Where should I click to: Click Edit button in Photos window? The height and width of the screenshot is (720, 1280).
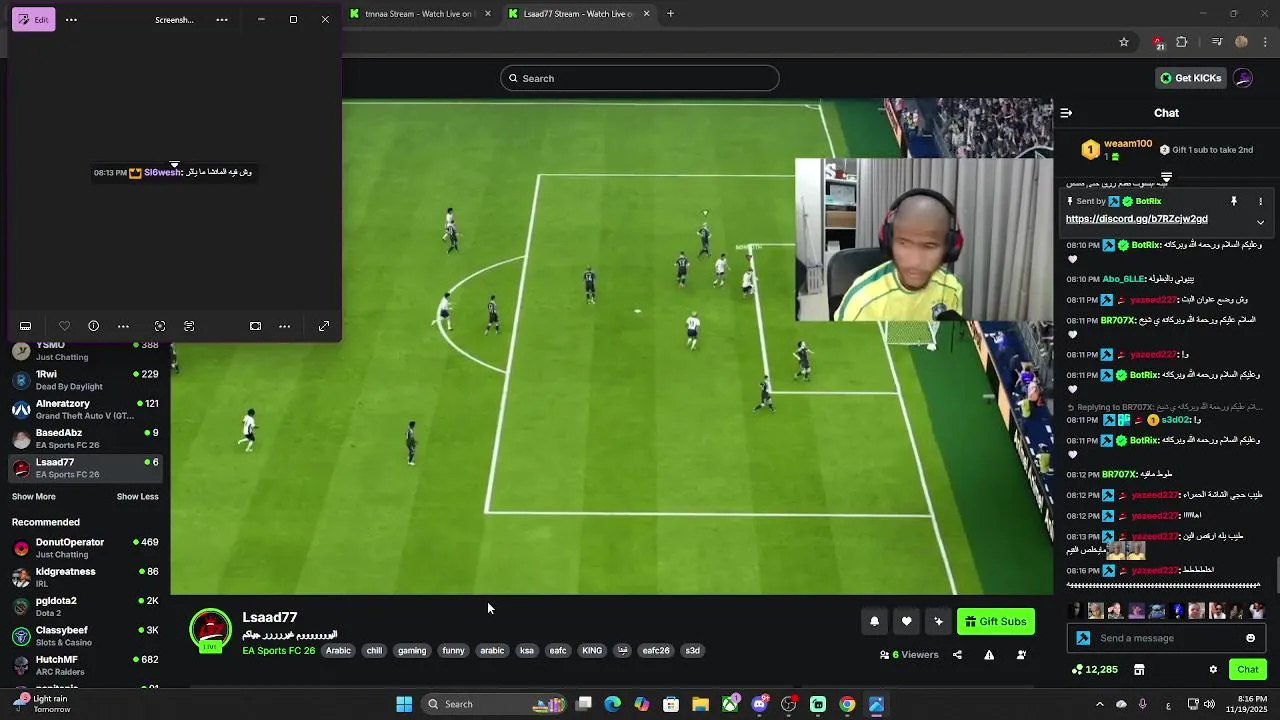point(33,19)
